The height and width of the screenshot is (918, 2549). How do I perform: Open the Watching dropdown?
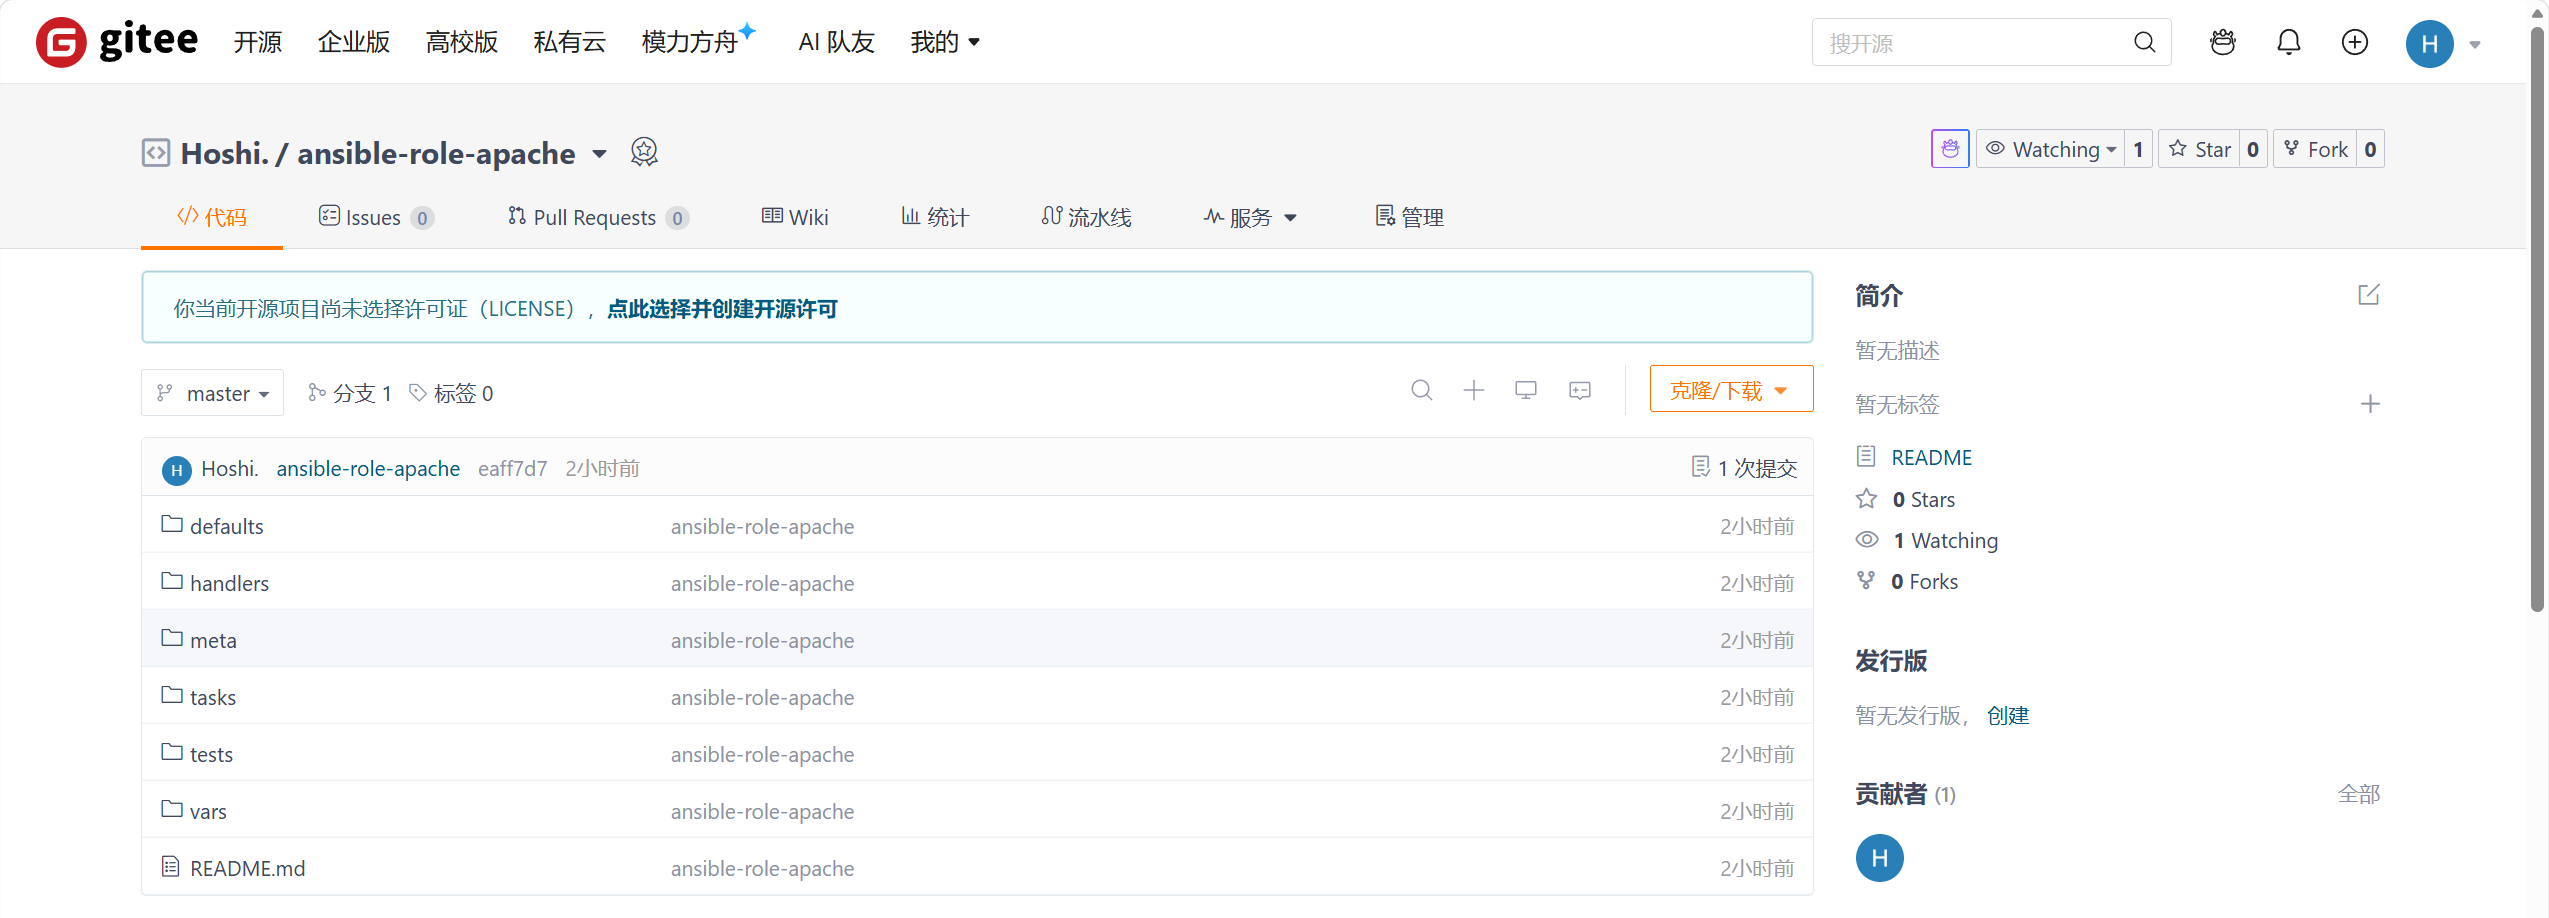pyautogui.click(x=2050, y=149)
